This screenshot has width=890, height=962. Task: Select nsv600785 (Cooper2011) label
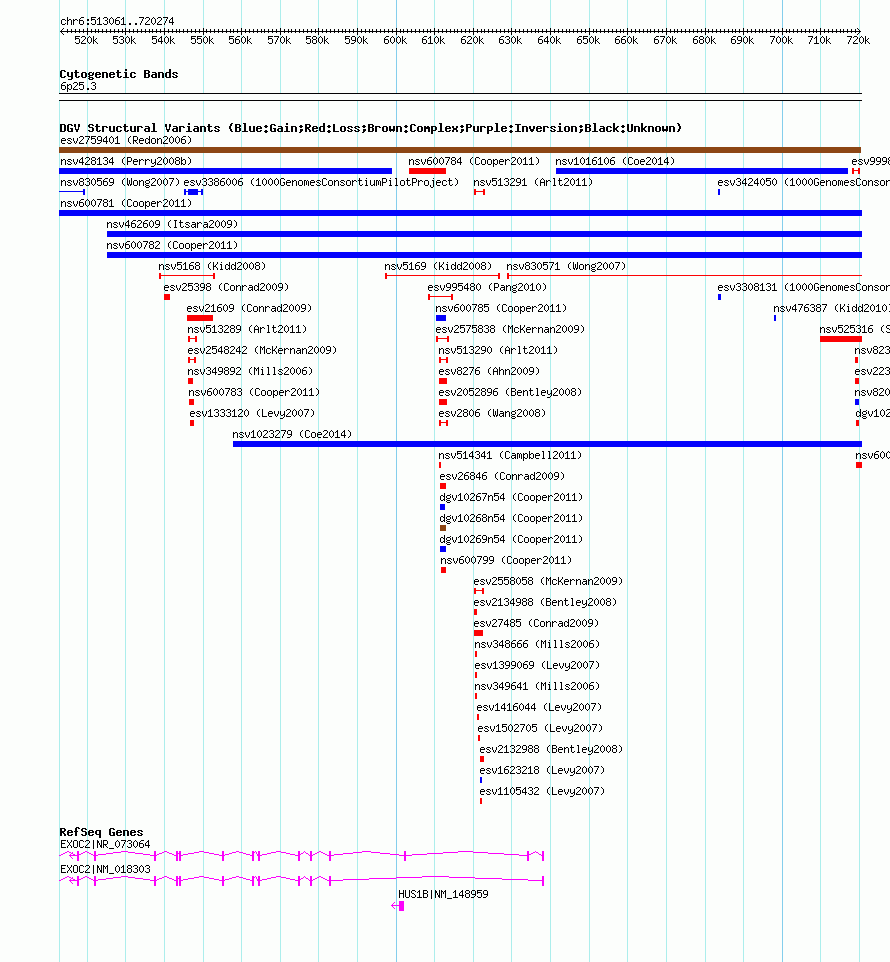tap(501, 308)
